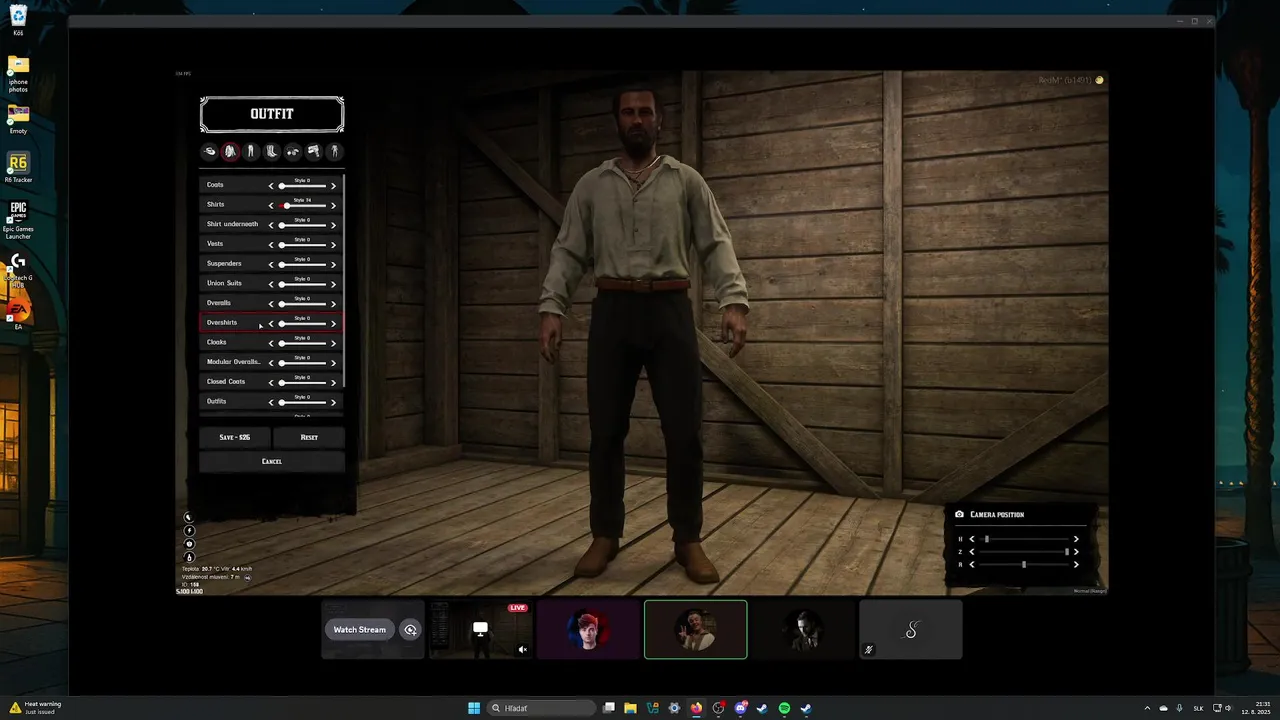Select the green-highlighted participant tile
The image size is (1280, 720).
[696, 630]
